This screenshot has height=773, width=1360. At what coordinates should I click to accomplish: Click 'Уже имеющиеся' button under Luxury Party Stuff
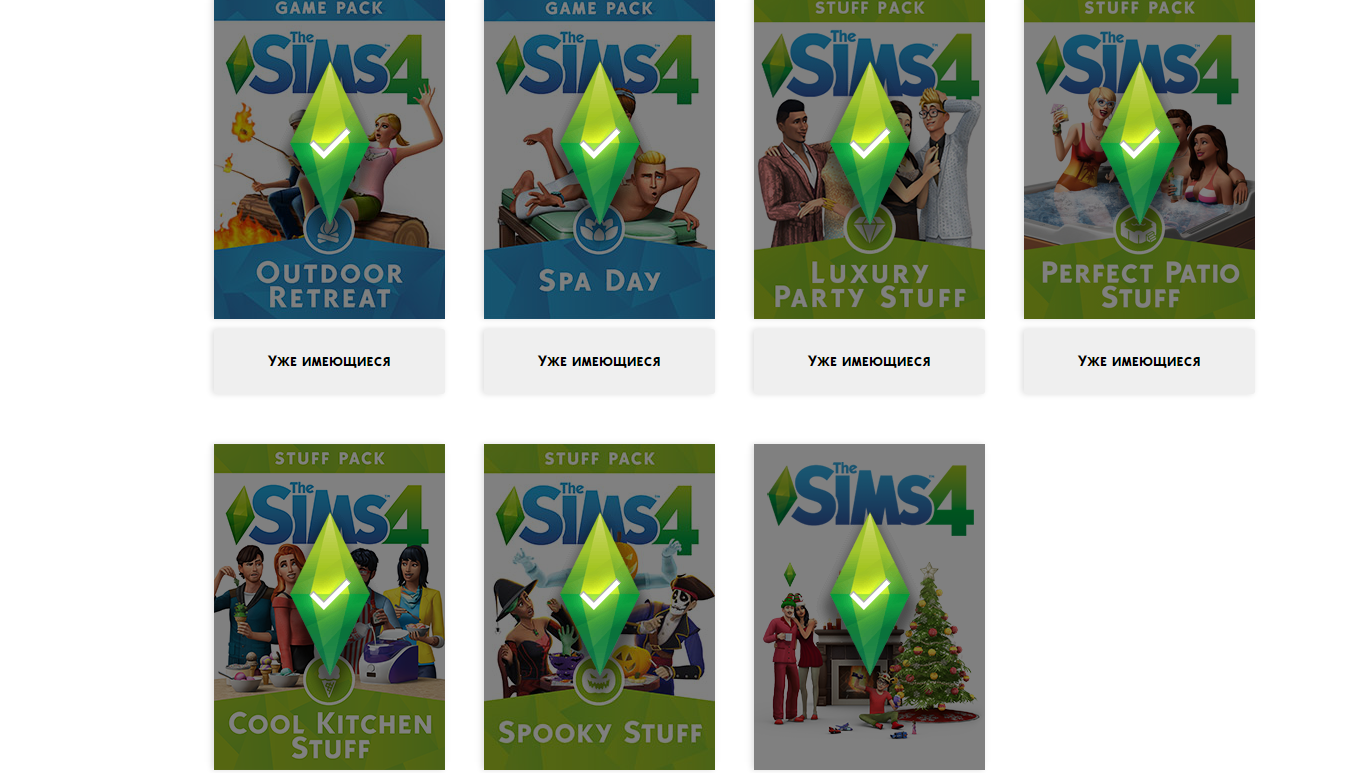coord(869,361)
